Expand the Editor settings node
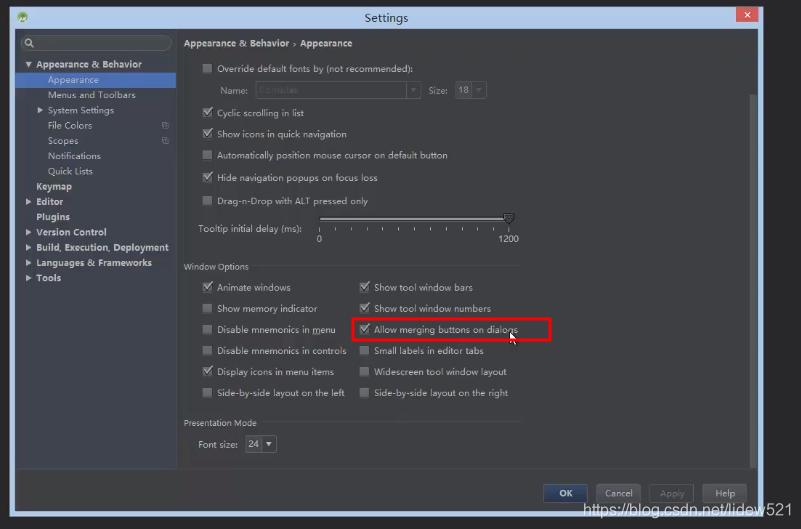This screenshot has width=801, height=529. (x=29, y=202)
